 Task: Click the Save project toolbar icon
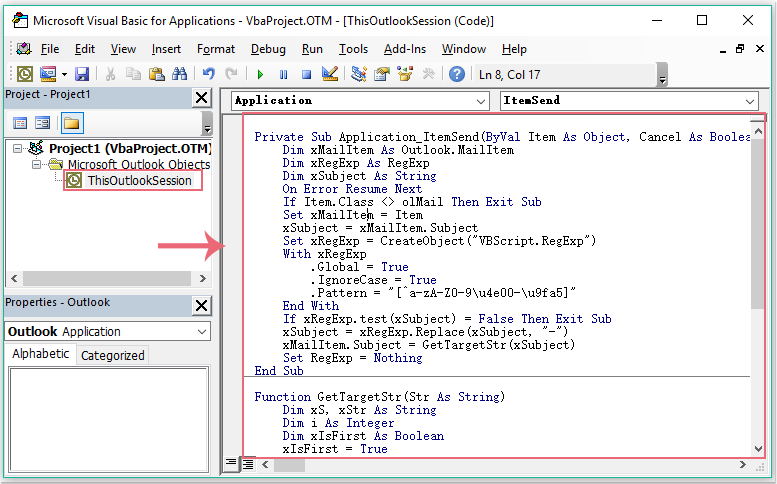coord(82,74)
